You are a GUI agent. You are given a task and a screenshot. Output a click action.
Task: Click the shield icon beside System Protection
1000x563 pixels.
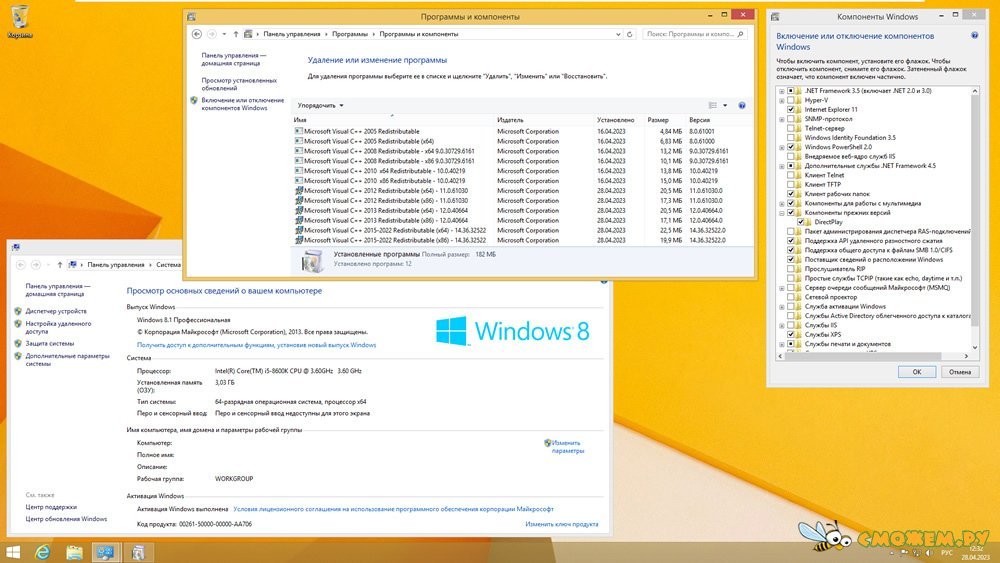[x=18, y=344]
